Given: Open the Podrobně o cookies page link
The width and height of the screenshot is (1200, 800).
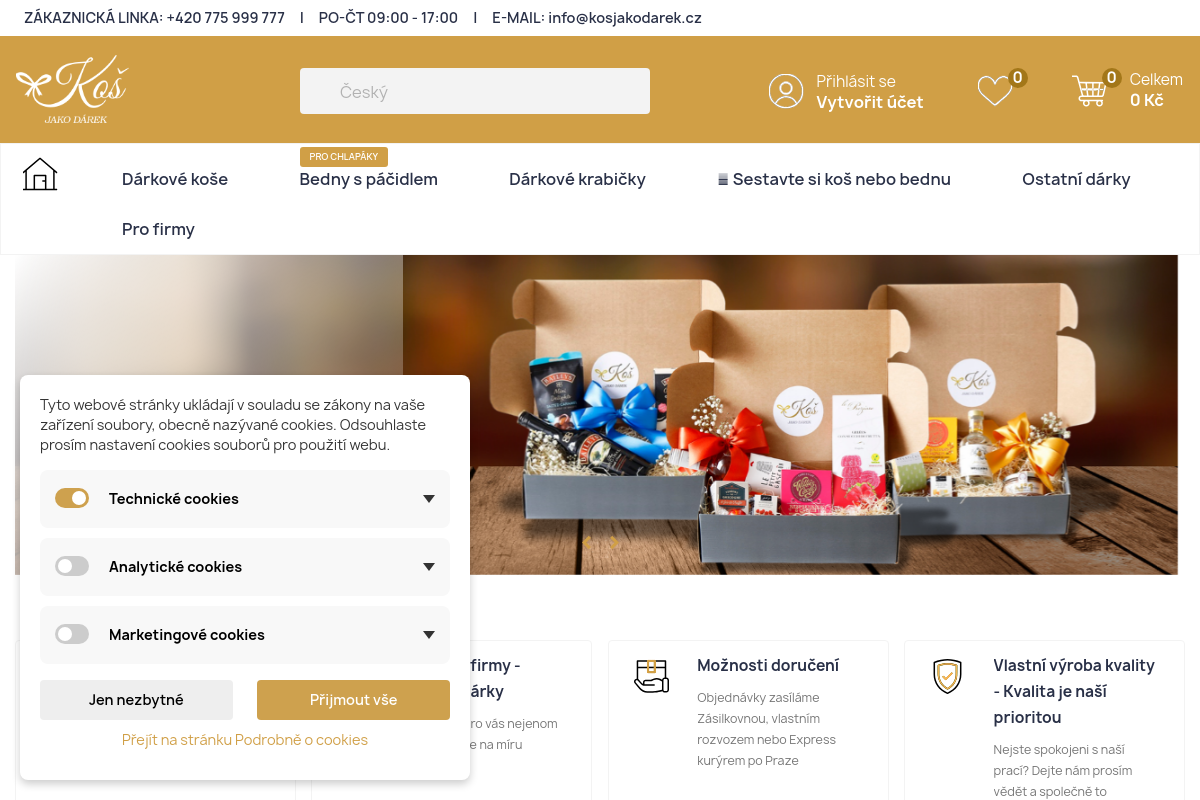Looking at the screenshot, I should click(x=245, y=740).
